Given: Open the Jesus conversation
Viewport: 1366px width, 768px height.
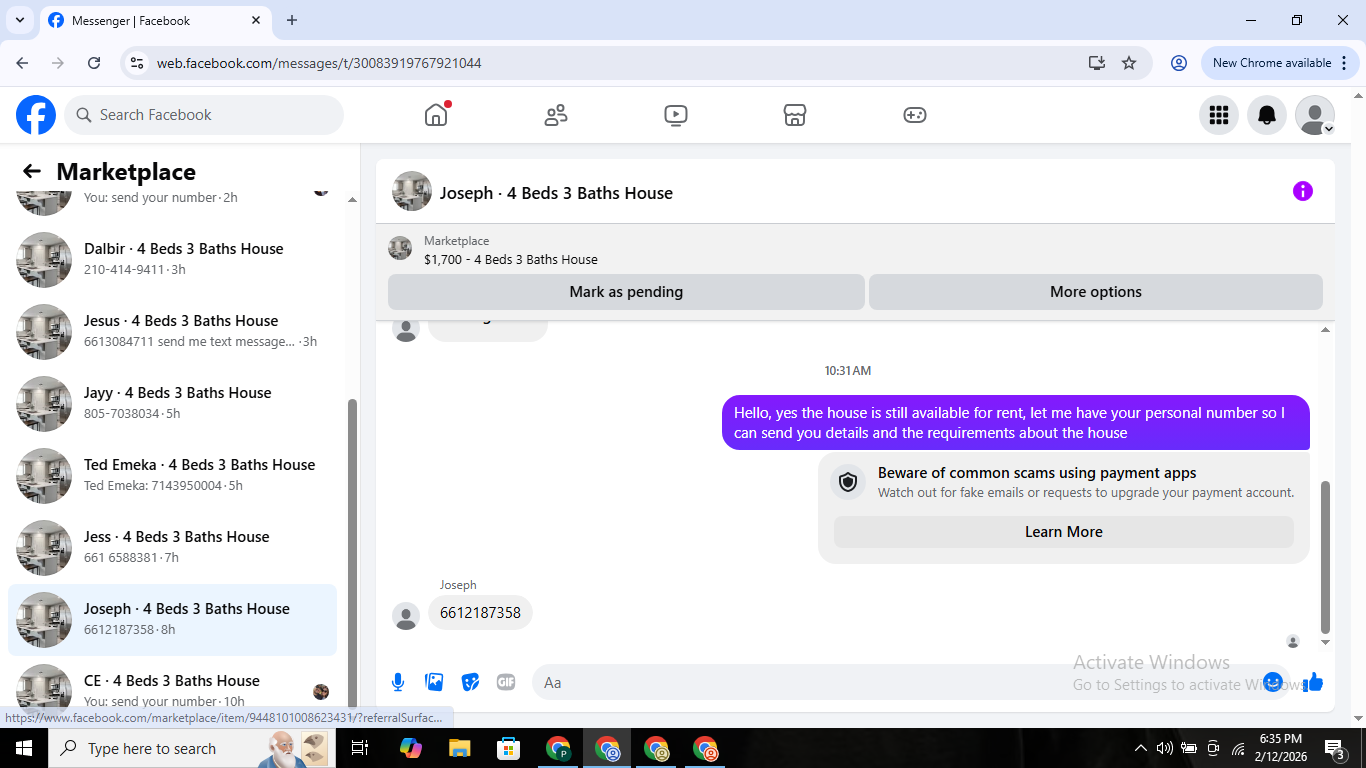Looking at the screenshot, I should click(x=172, y=331).
